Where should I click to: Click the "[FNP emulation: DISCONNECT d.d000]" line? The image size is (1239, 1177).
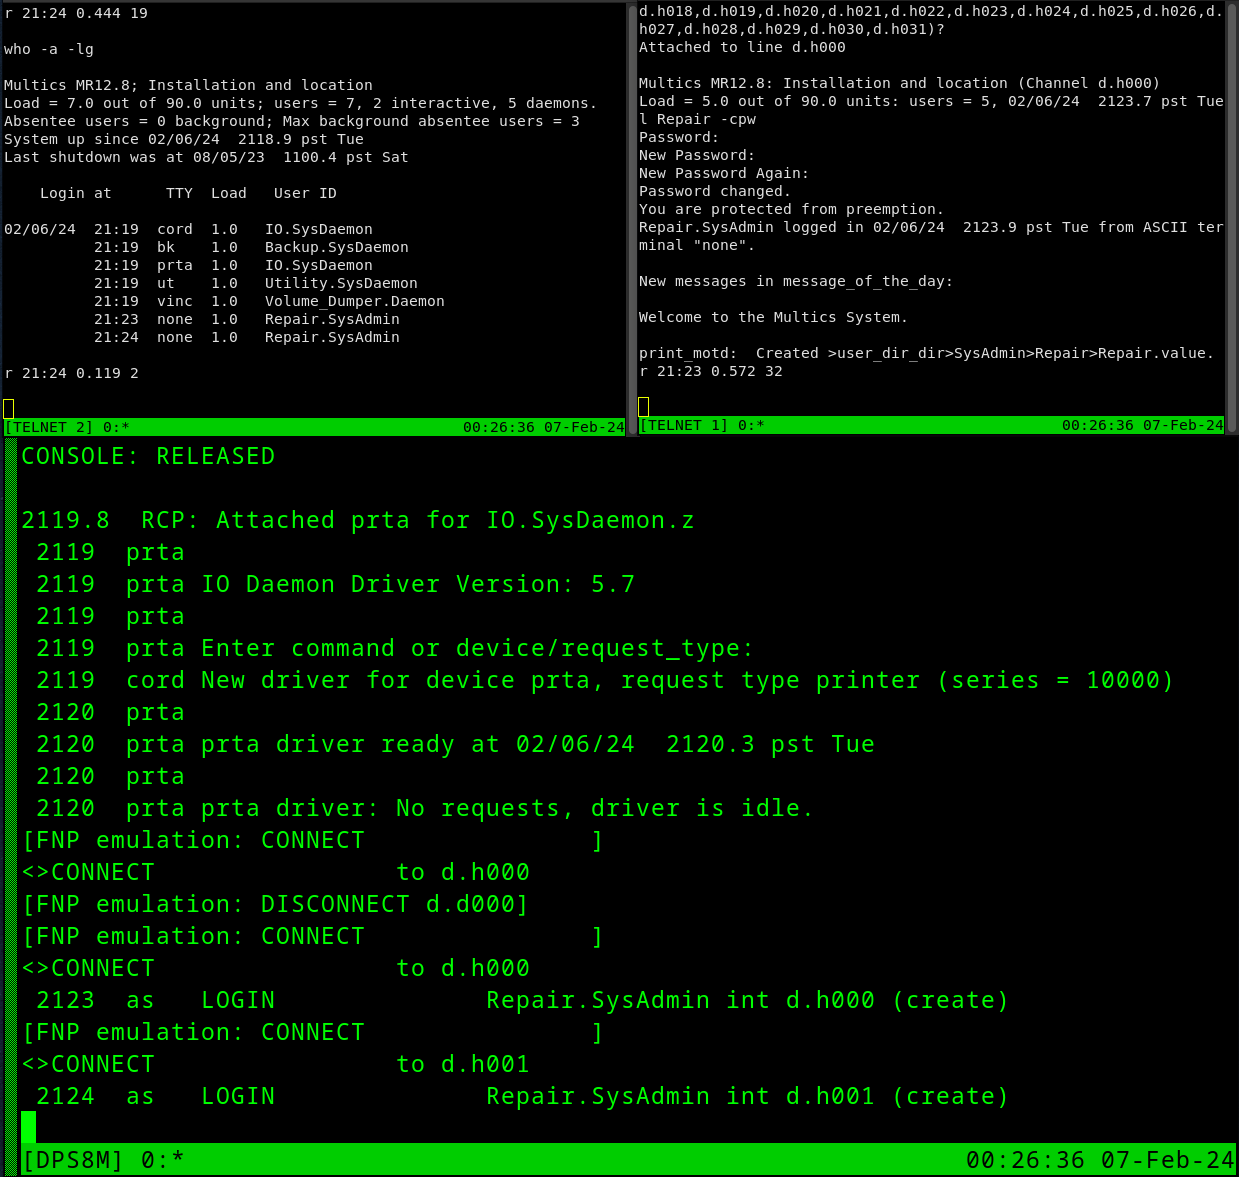pyautogui.click(x=275, y=904)
